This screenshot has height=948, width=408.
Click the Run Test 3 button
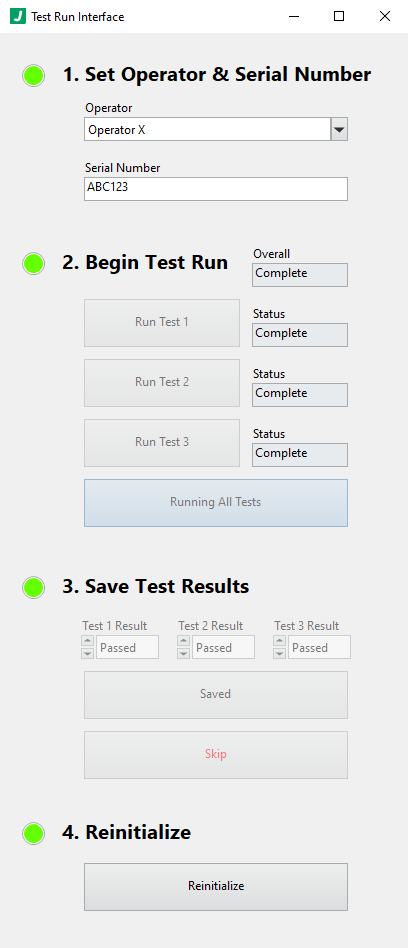[x=162, y=443]
